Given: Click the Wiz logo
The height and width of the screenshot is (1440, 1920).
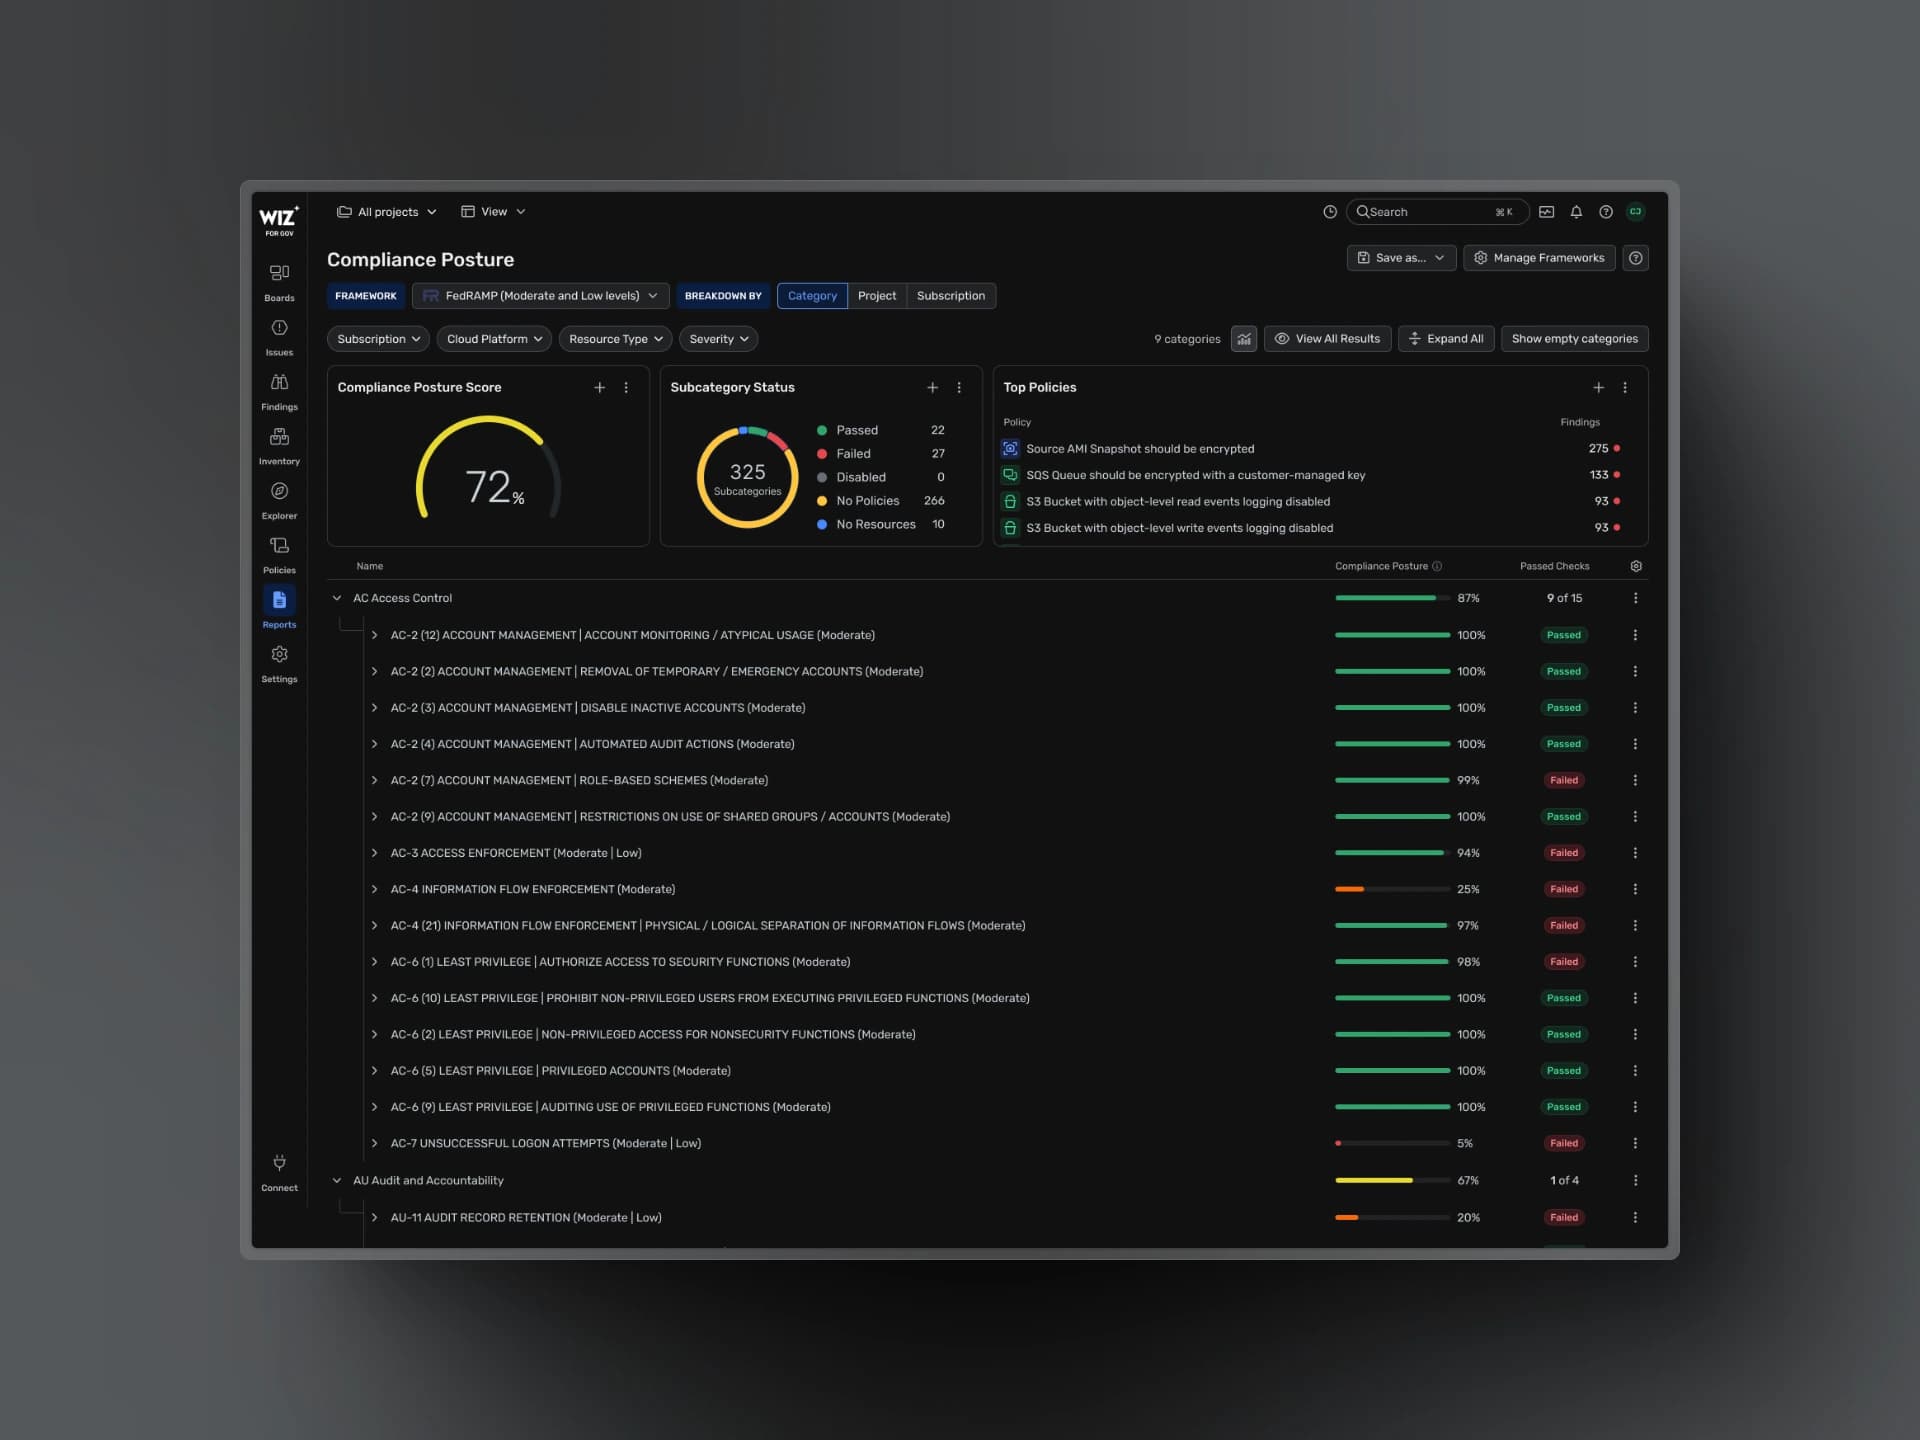Looking at the screenshot, I should (x=279, y=220).
